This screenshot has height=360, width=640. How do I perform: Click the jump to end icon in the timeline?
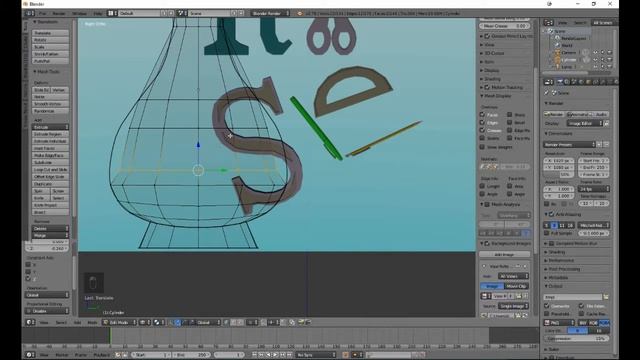point(290,355)
